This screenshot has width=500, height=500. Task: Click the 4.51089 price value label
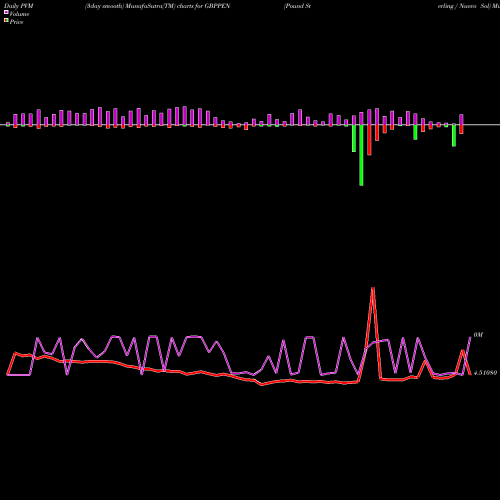coord(485,373)
